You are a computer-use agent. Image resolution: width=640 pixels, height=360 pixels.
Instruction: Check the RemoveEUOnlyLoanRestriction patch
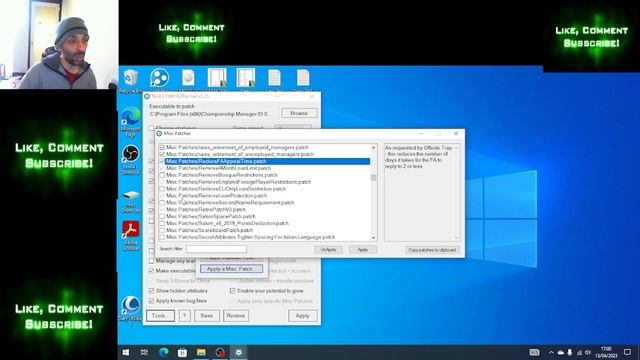(162, 189)
